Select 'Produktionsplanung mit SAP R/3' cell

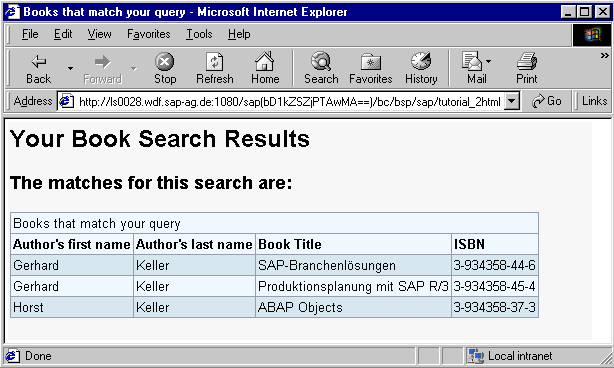tap(353, 287)
